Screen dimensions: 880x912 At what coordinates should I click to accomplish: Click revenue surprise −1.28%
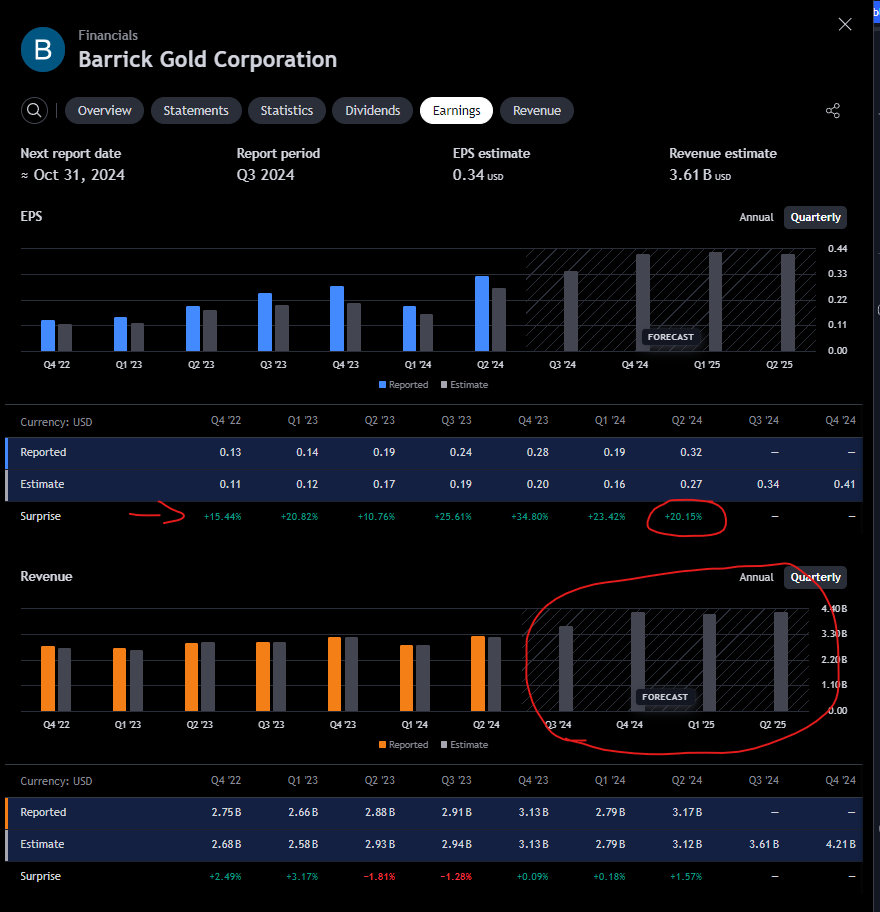pyautogui.click(x=456, y=877)
